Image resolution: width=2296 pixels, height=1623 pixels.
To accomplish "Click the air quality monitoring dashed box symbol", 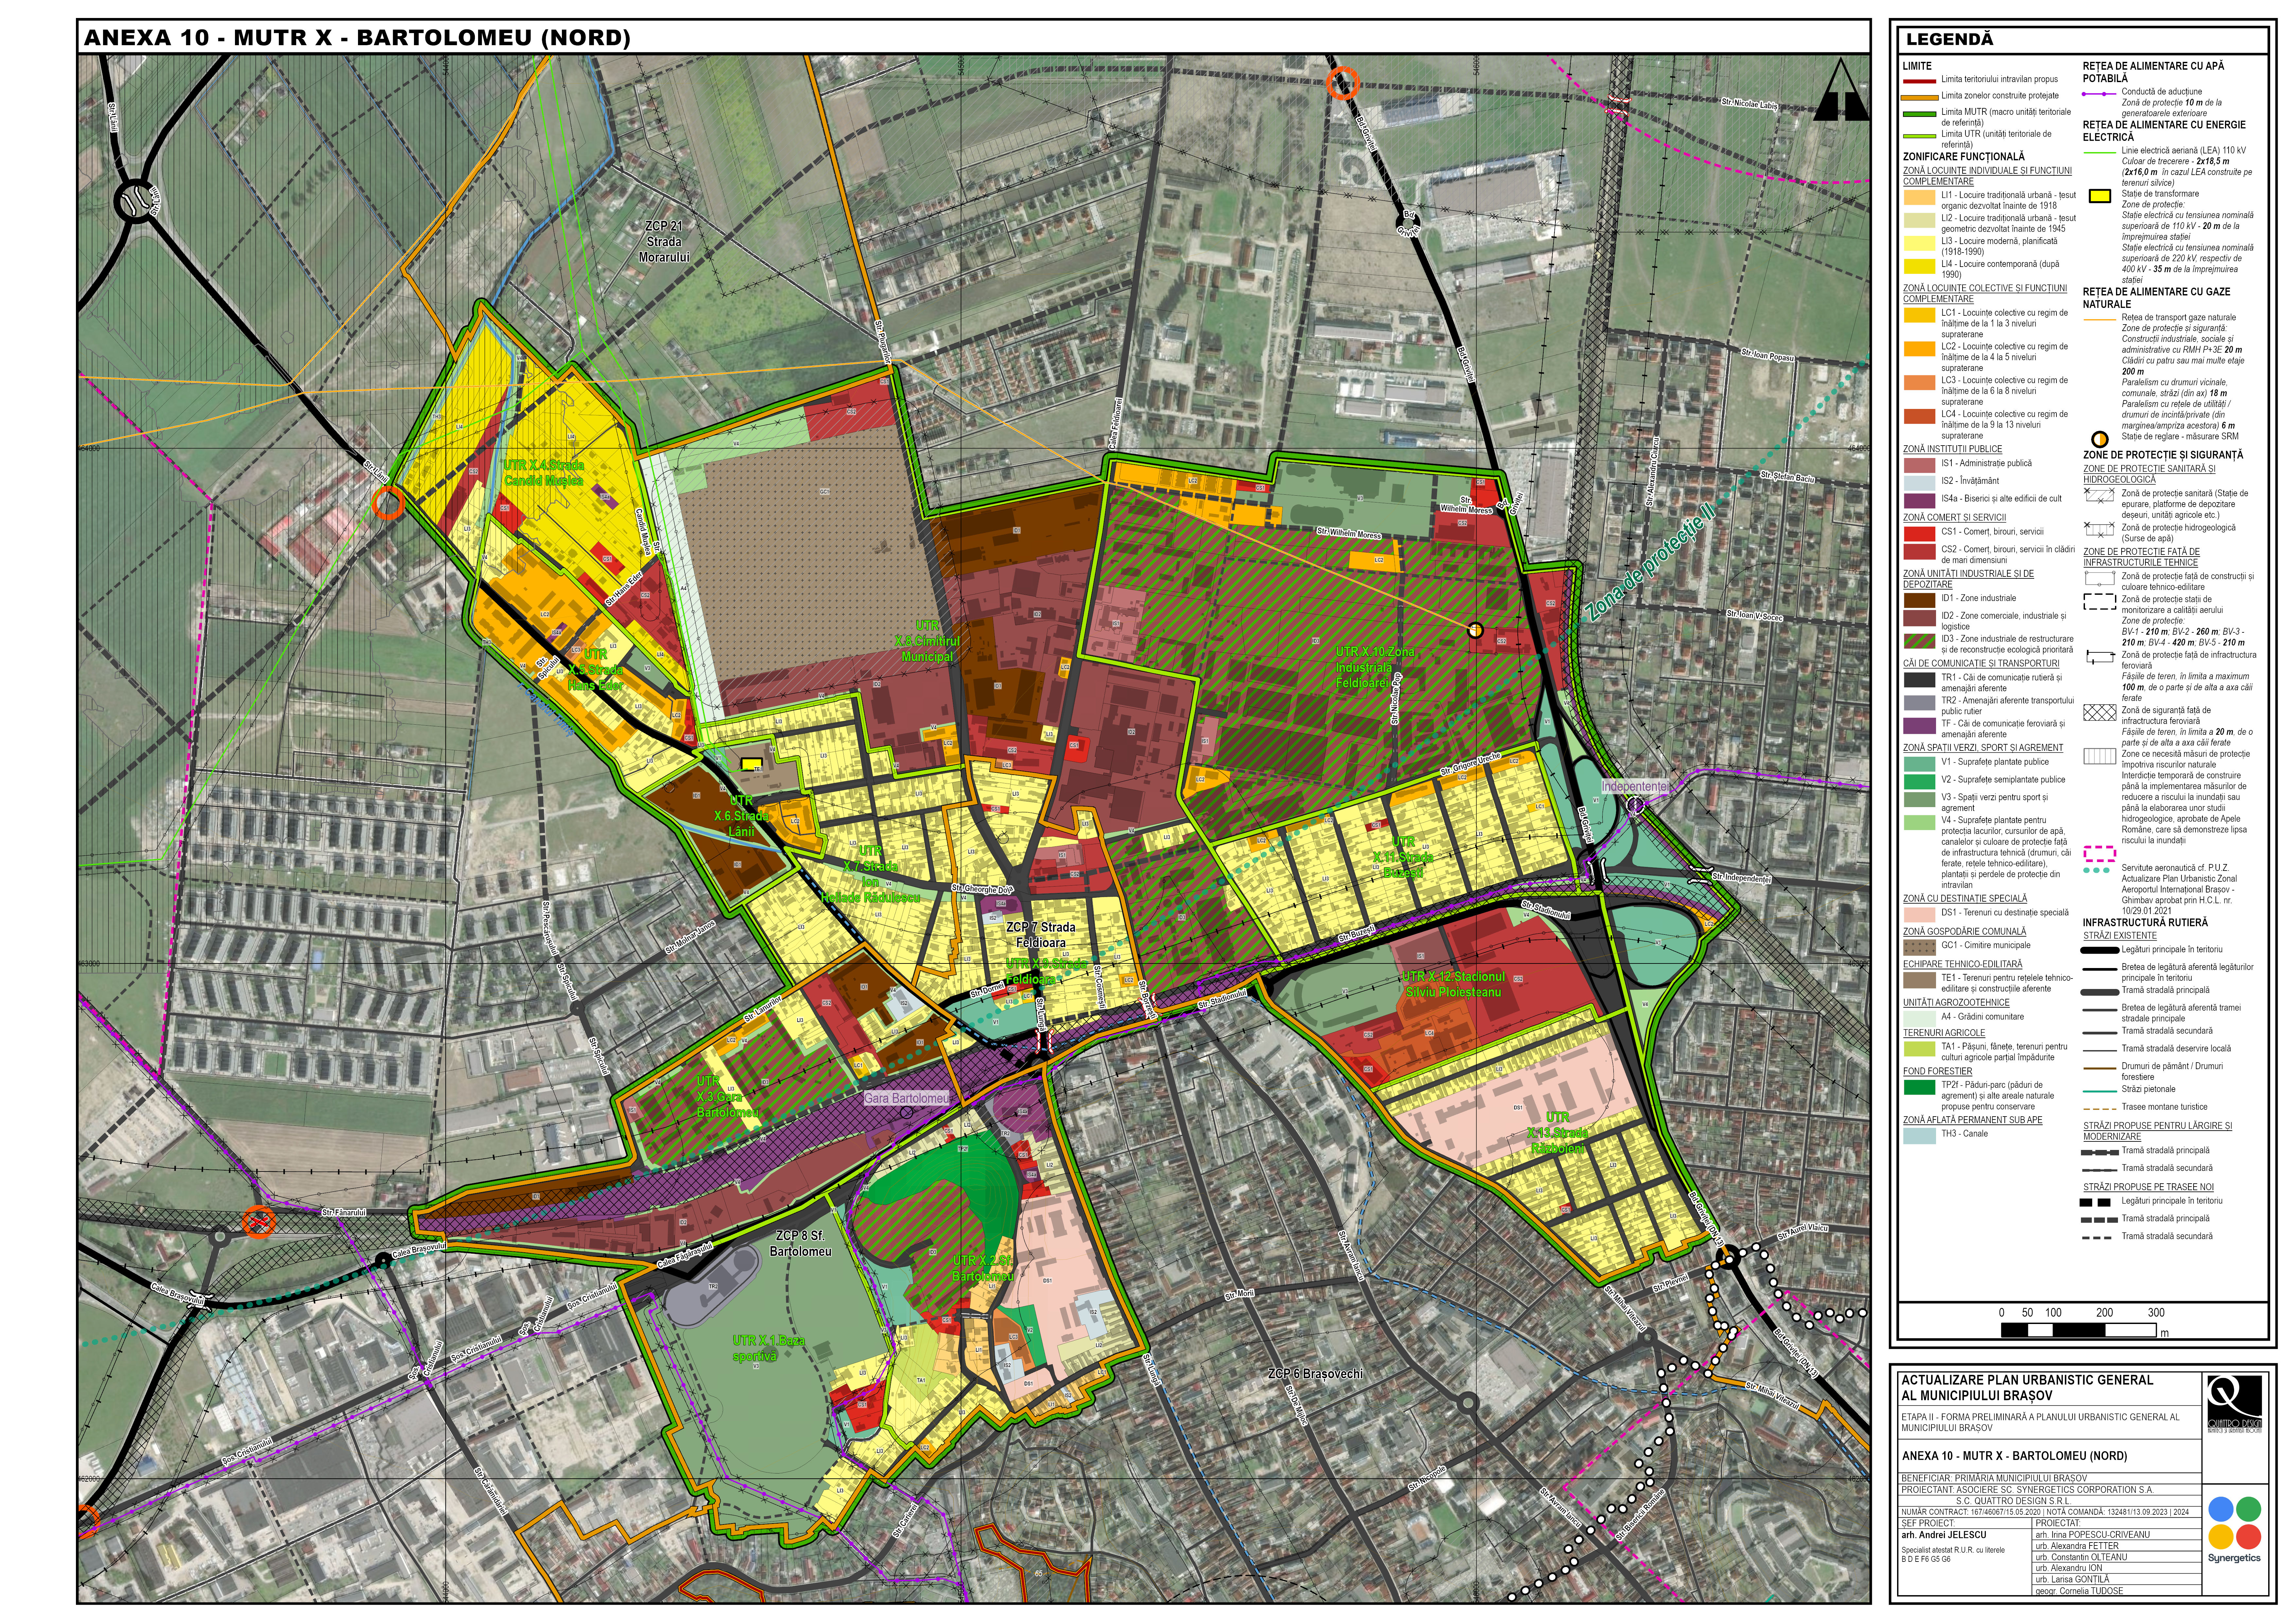I will (x=2100, y=602).
